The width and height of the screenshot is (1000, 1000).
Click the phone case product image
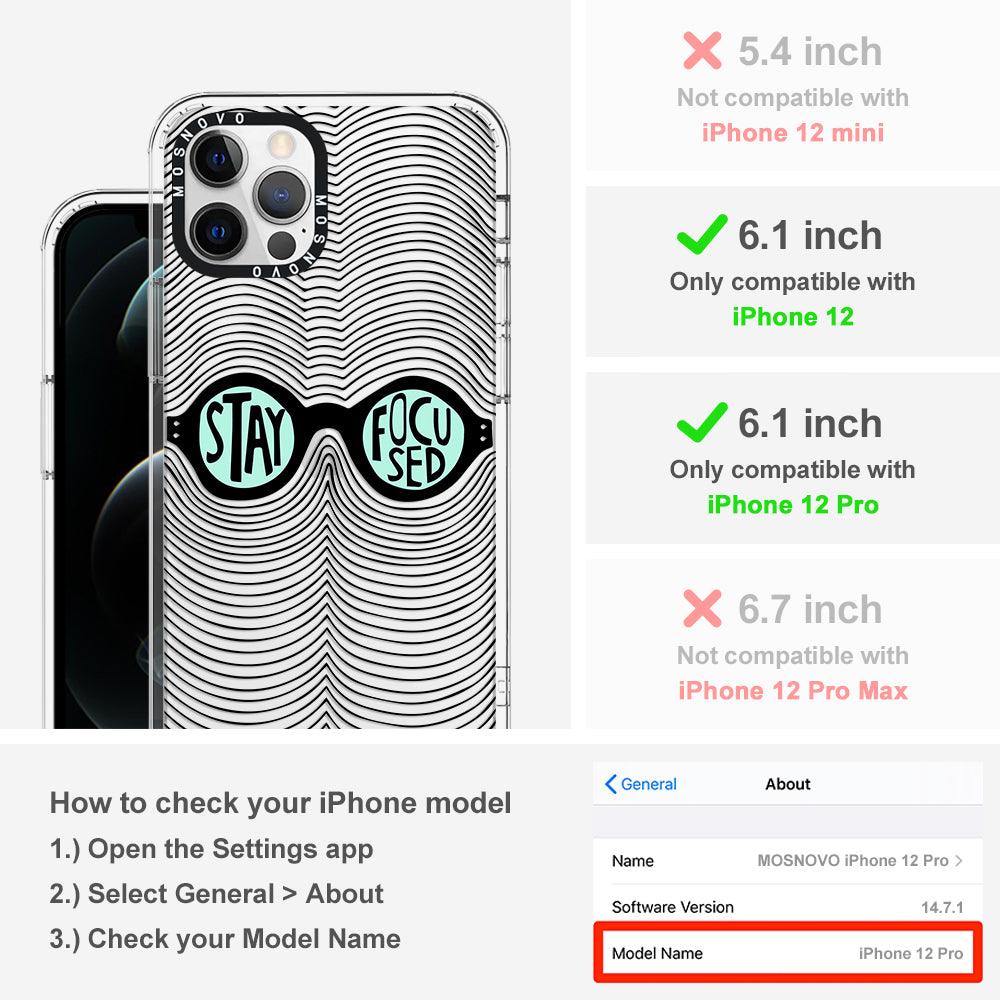tap(278, 411)
